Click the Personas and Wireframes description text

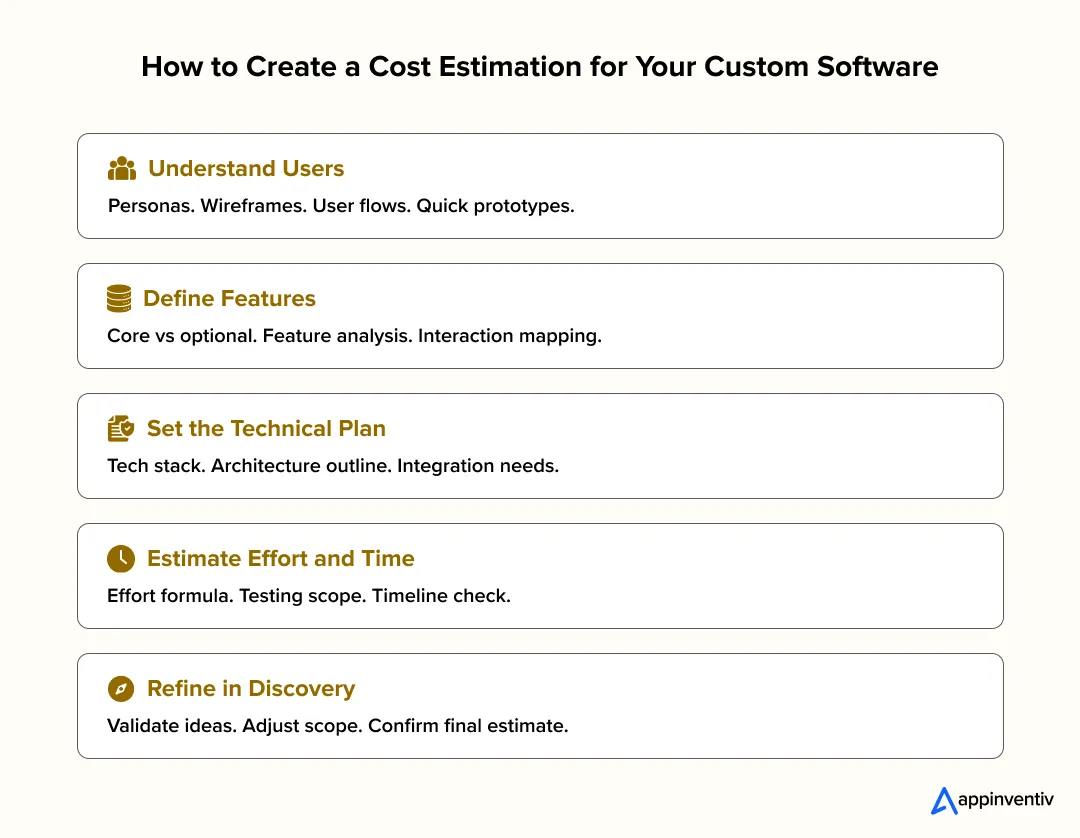pyautogui.click(x=341, y=206)
